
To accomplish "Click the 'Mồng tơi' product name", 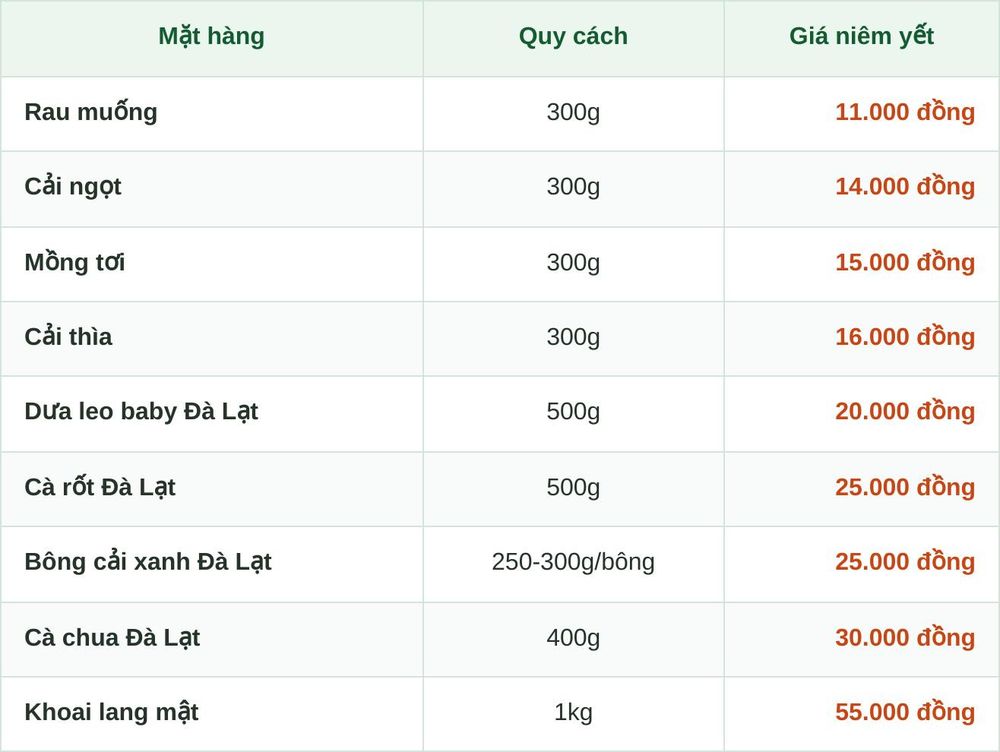I will pos(75,262).
